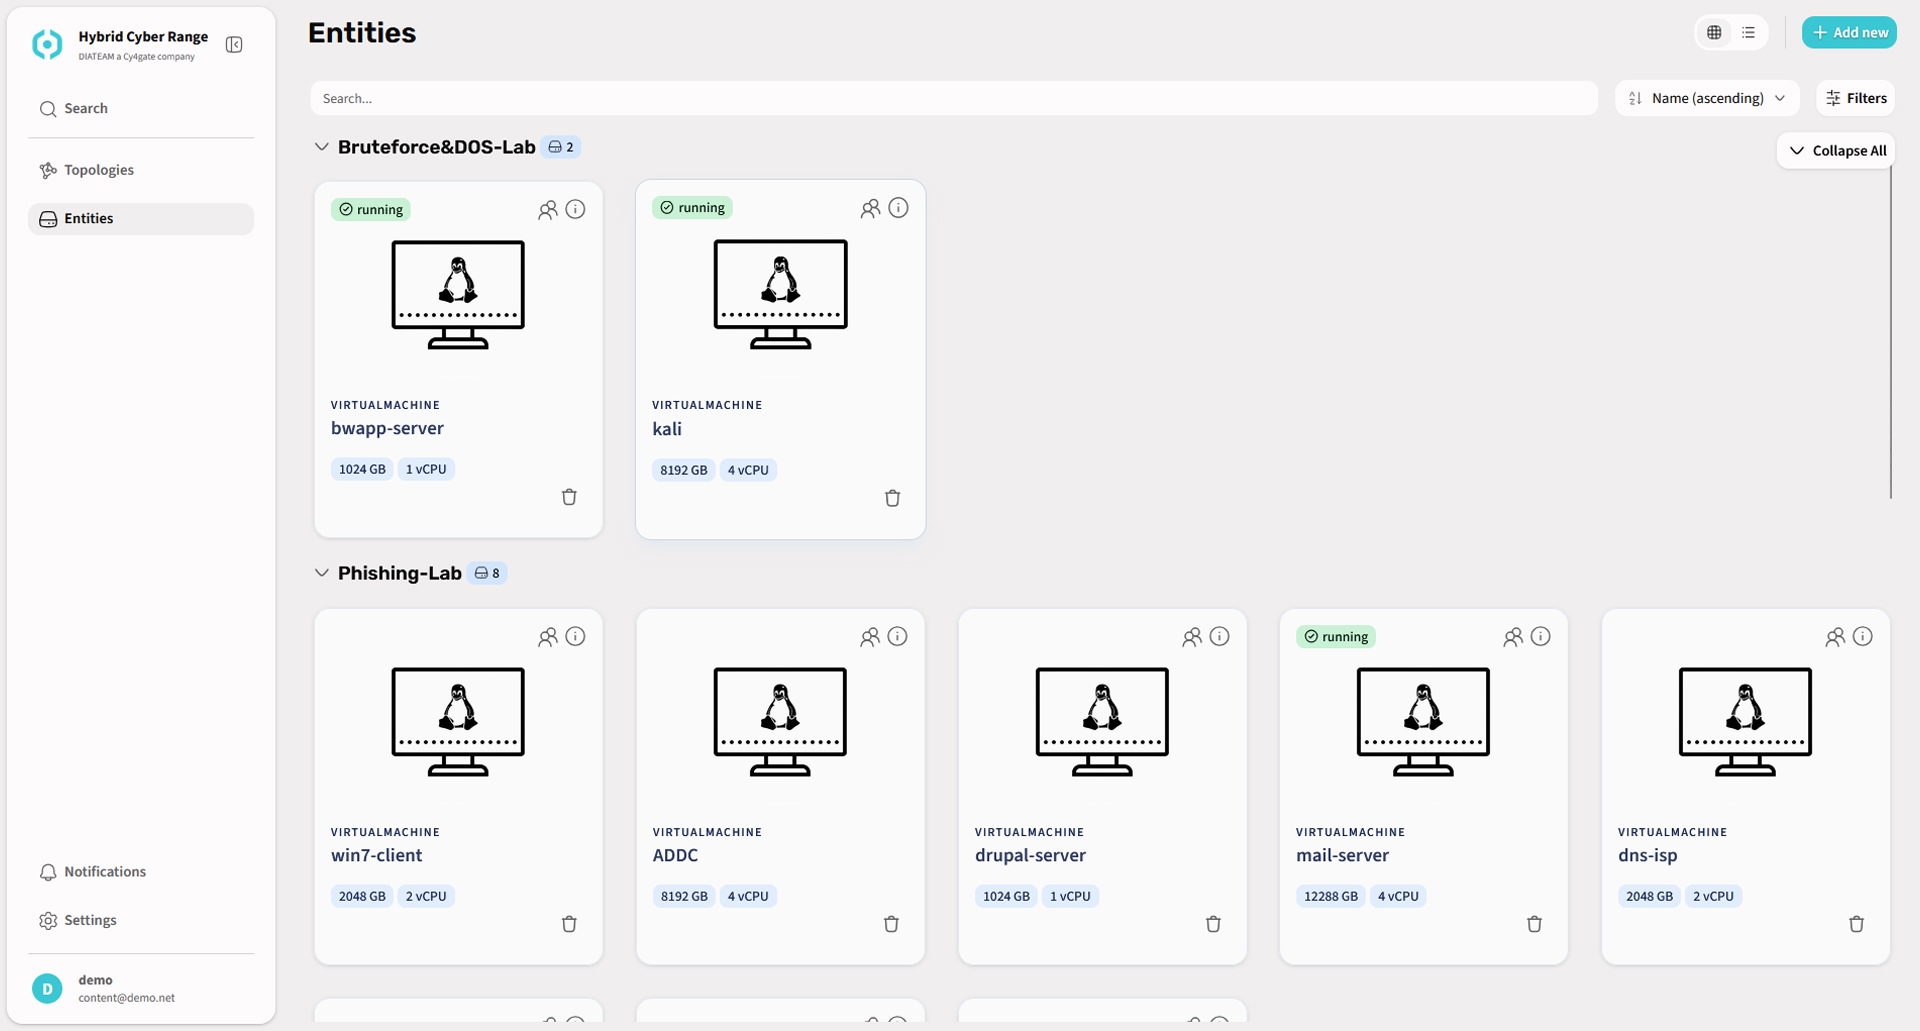Go to Topologies in the sidebar

(x=99, y=170)
